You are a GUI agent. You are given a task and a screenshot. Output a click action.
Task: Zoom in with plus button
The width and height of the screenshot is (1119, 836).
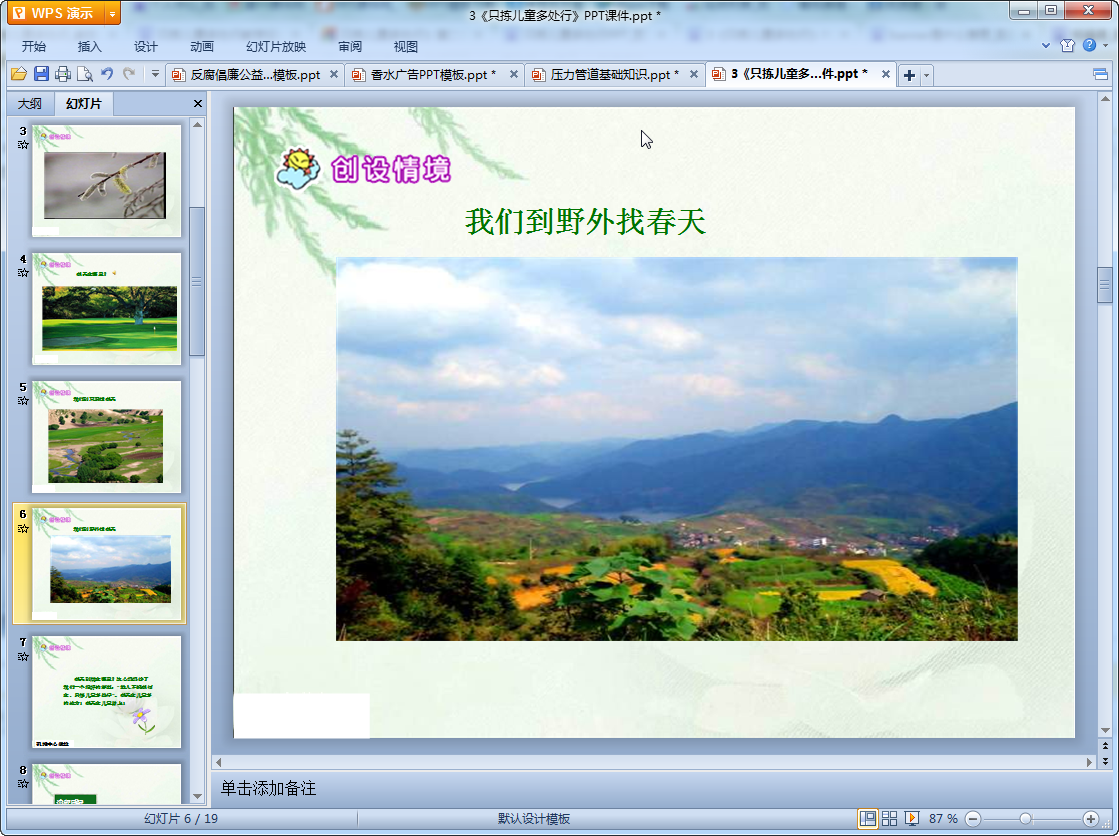coord(1090,819)
